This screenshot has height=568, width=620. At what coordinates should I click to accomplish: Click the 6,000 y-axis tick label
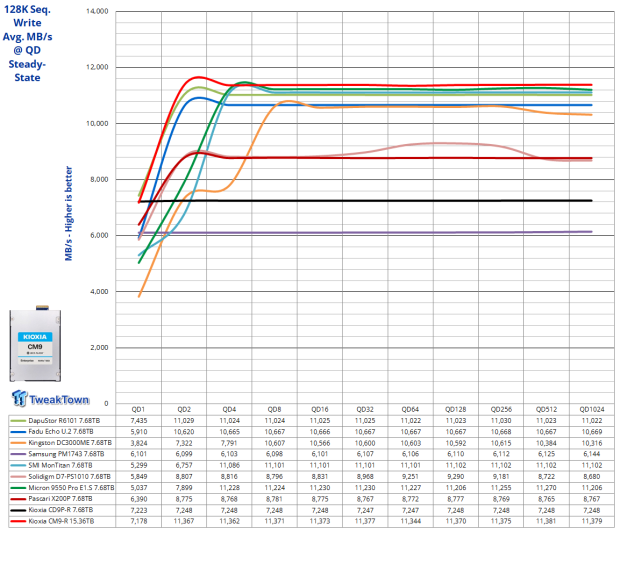pos(99,235)
